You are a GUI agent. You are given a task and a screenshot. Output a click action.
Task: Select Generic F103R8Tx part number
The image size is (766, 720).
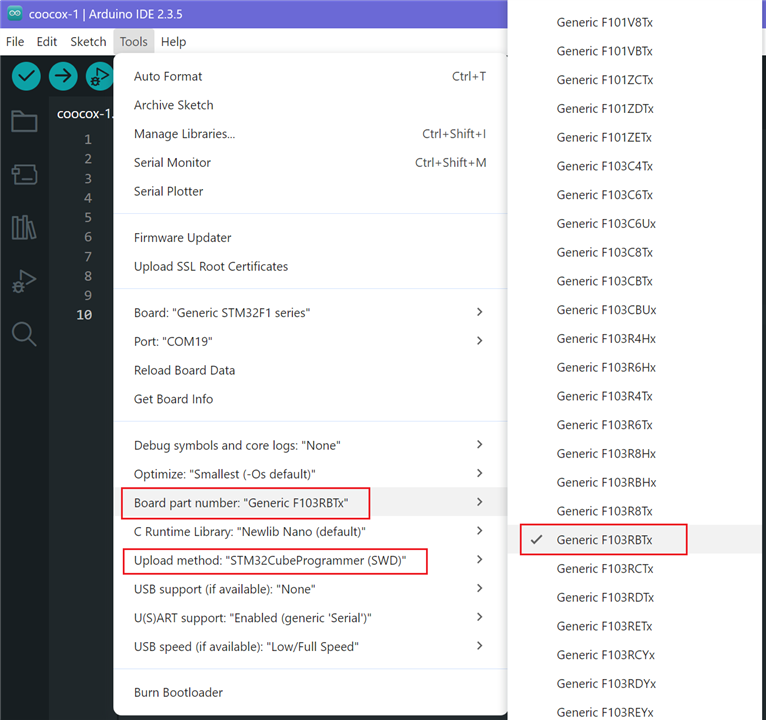(634, 511)
